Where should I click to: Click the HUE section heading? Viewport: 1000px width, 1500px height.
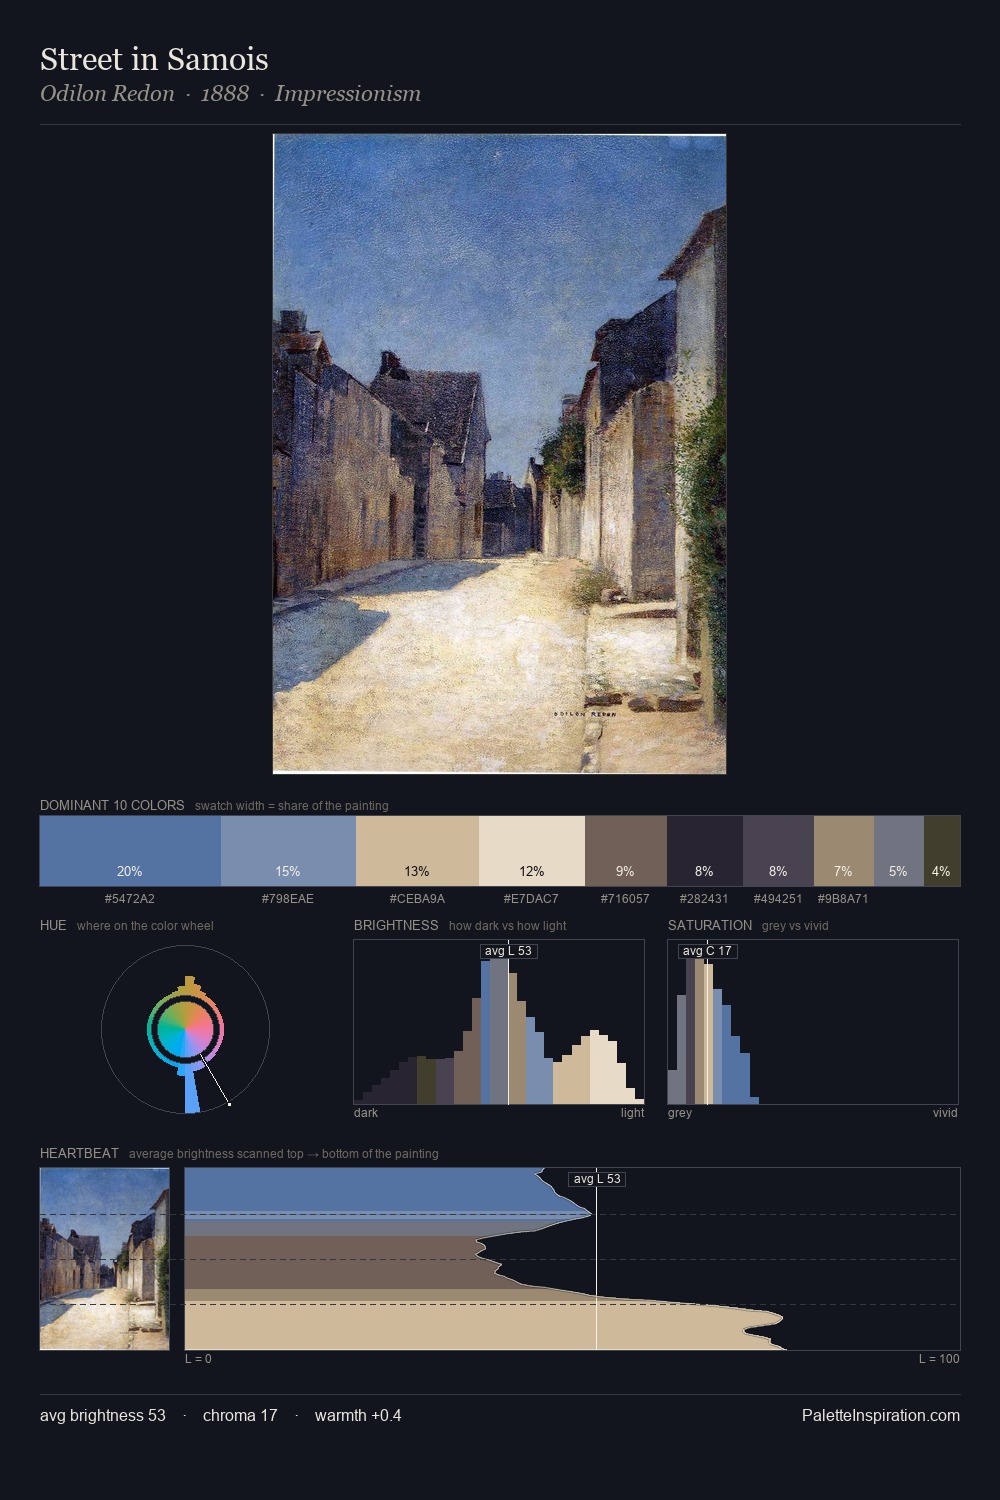[x=53, y=925]
